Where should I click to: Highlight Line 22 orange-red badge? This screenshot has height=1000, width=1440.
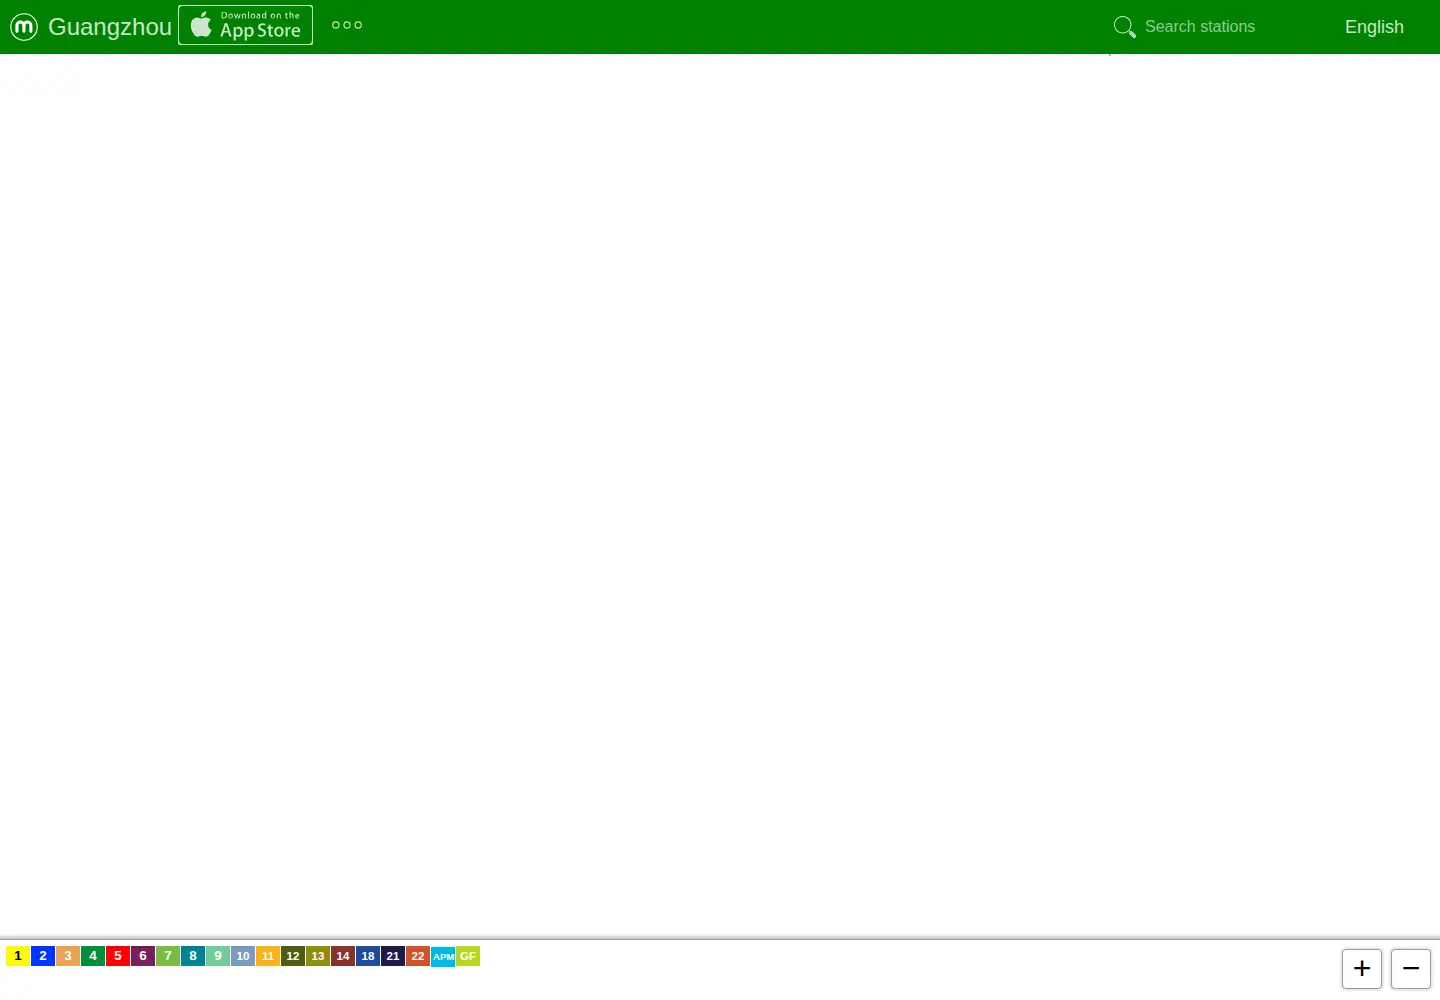[x=418, y=956]
